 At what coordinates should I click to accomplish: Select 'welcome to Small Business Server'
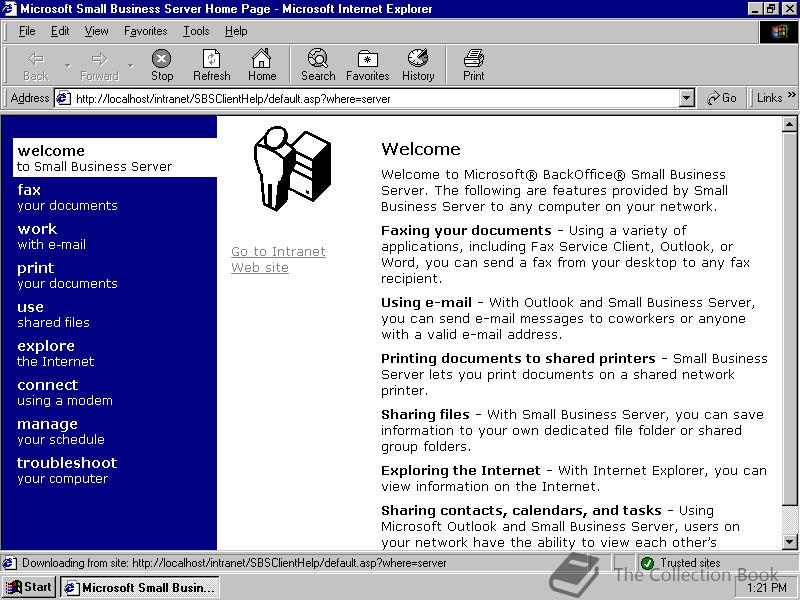(115, 158)
